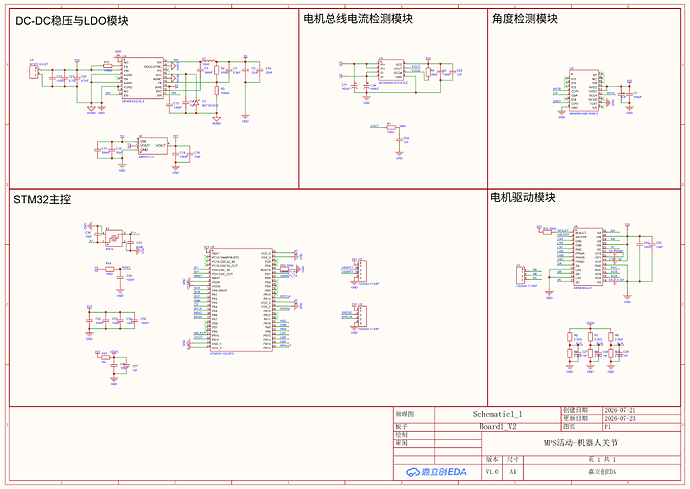Select the motor driver IC symbol
690x489 pixels.
[x=588, y=257]
